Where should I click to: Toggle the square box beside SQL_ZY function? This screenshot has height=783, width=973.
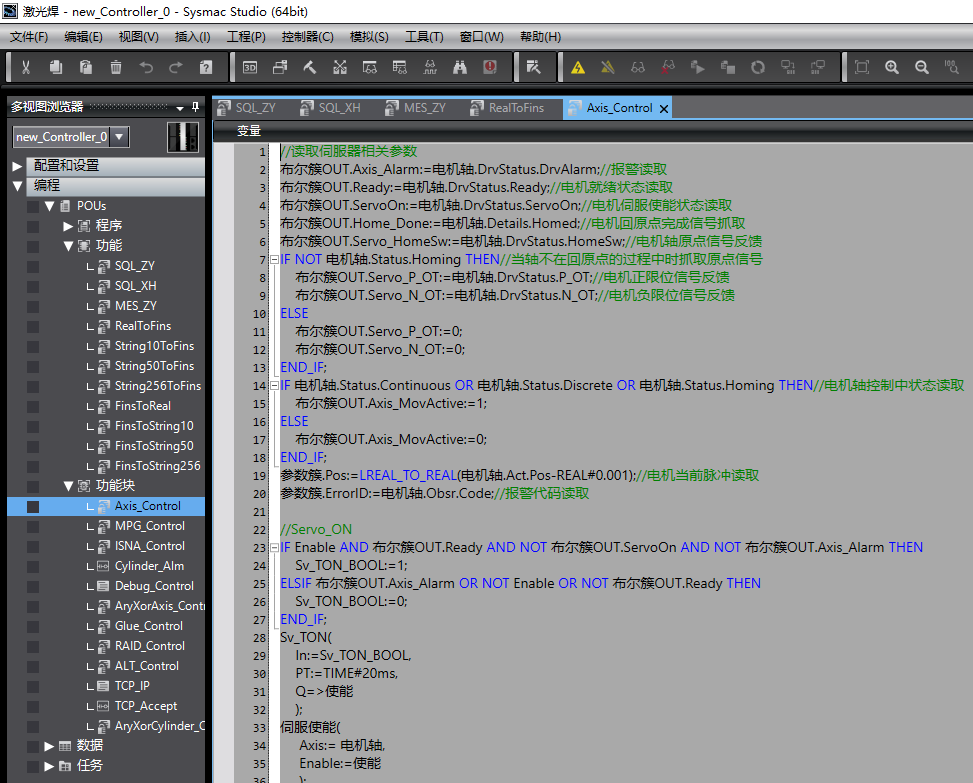pos(33,266)
